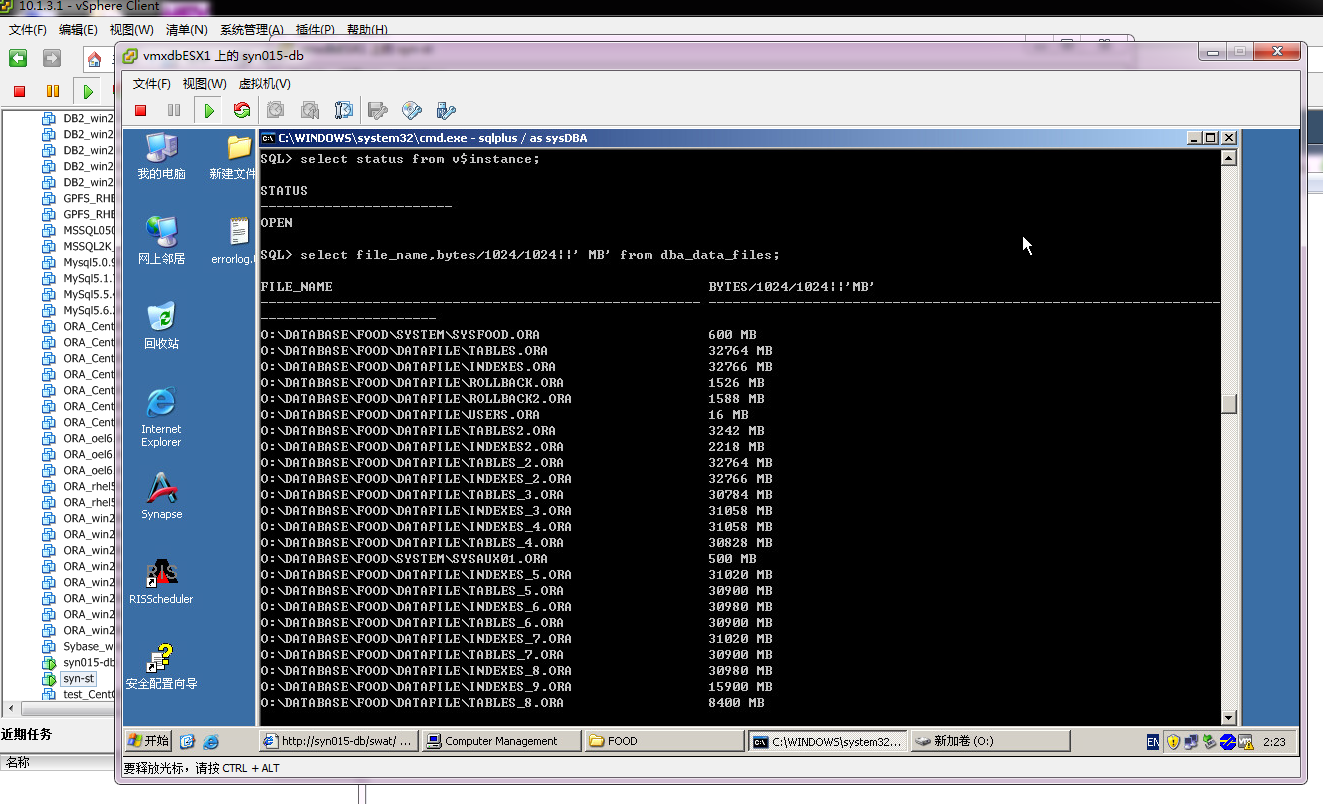Open 虚拟机(V) menu in VM console window
1323x804 pixels.
click(264, 84)
